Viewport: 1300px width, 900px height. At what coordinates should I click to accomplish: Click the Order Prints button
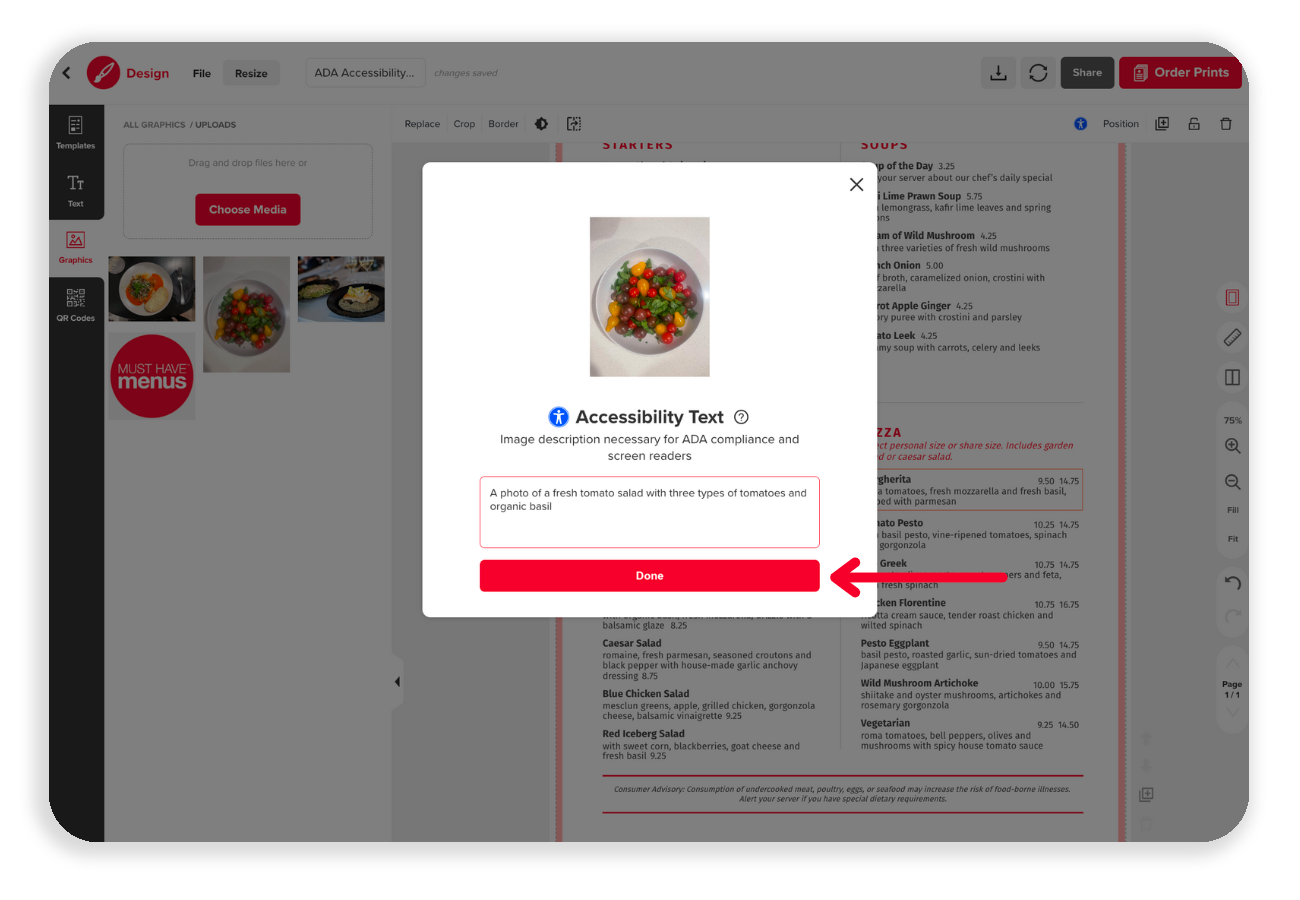[x=1181, y=72]
